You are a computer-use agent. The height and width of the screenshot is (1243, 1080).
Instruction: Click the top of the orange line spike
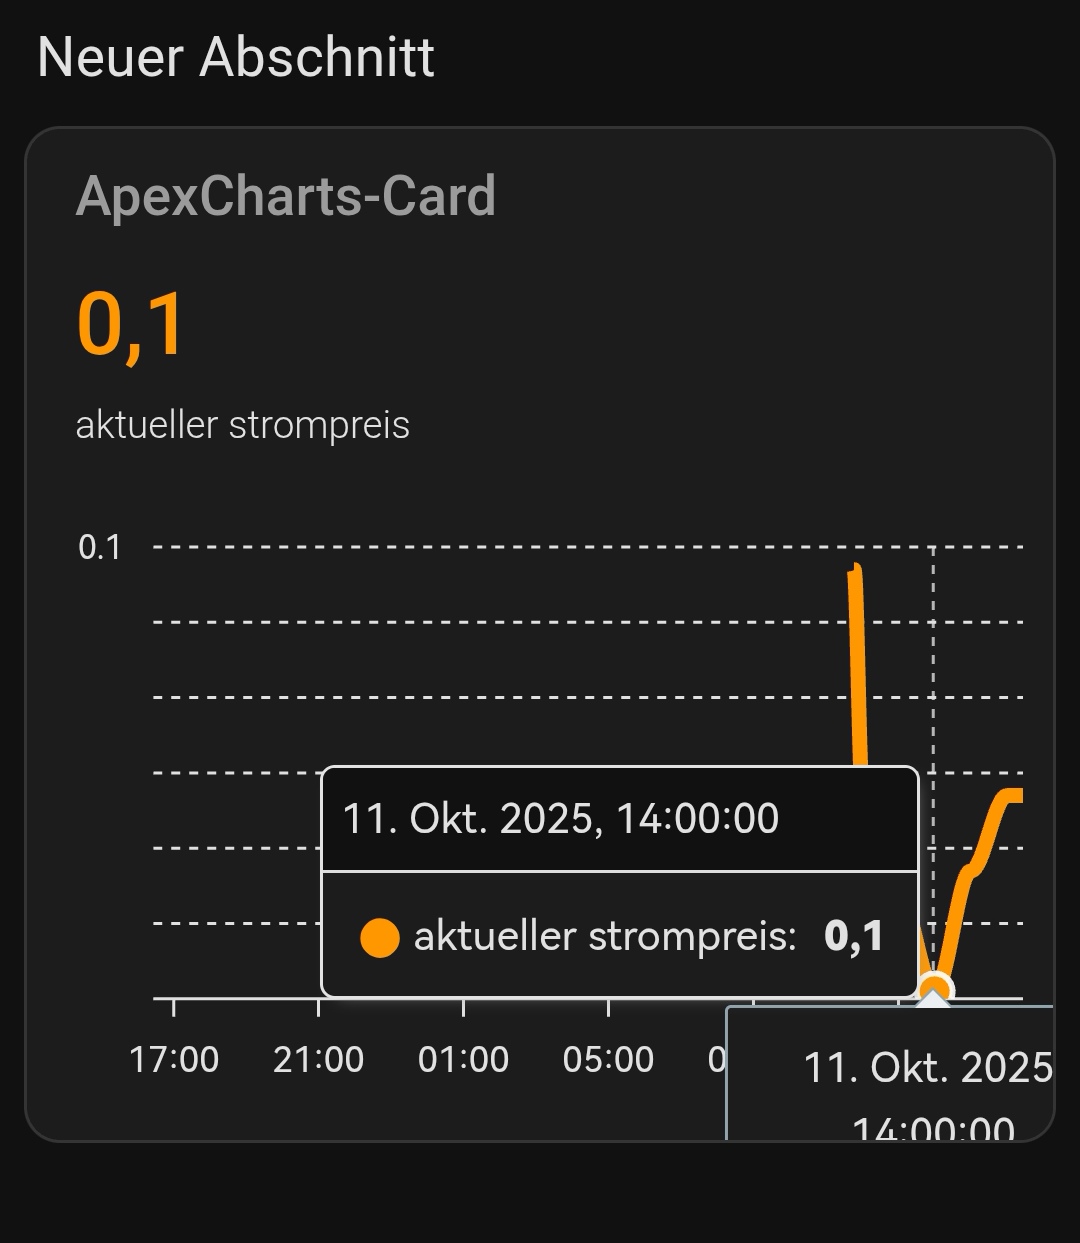854,572
